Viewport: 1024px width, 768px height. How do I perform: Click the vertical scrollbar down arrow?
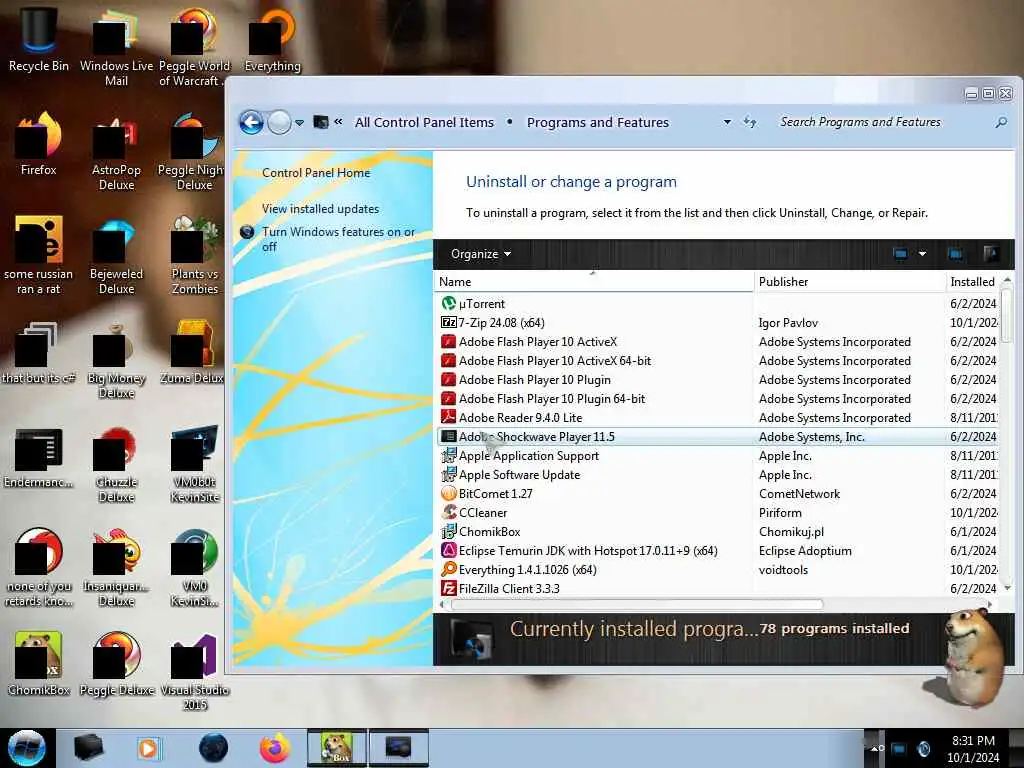1008,588
